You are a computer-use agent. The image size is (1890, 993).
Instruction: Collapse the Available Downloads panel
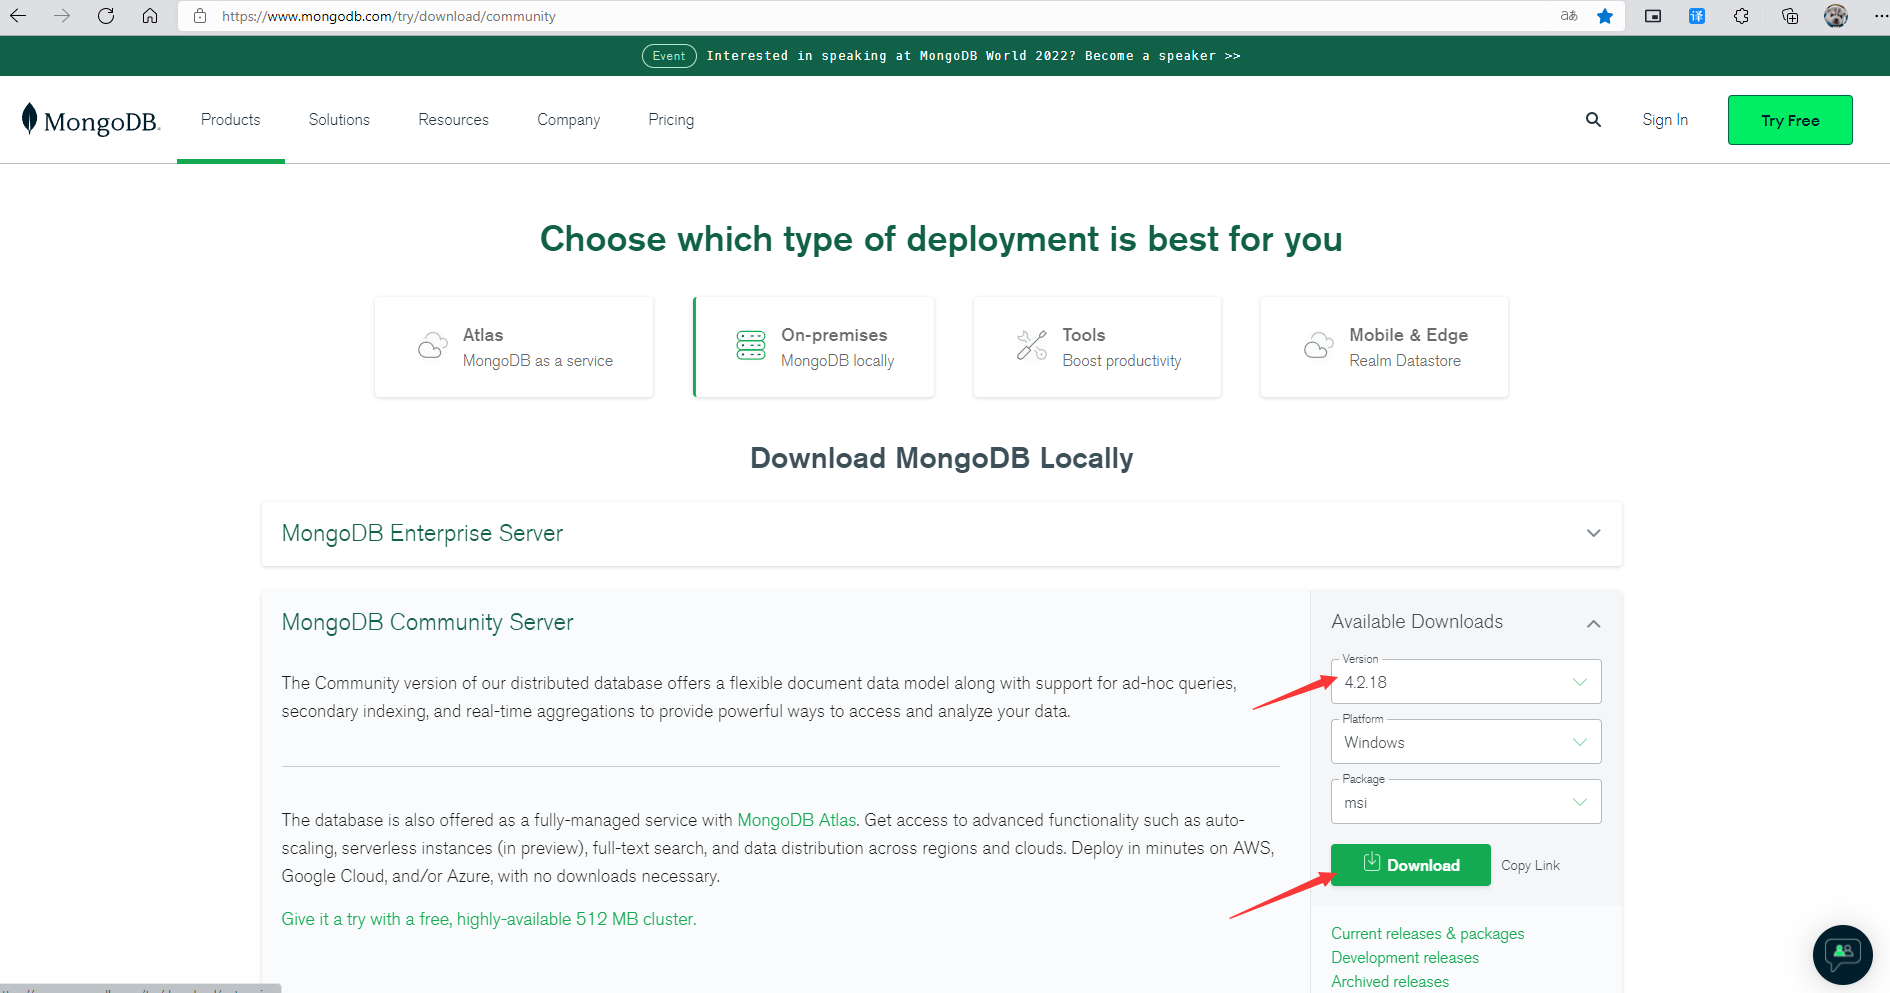pos(1594,623)
